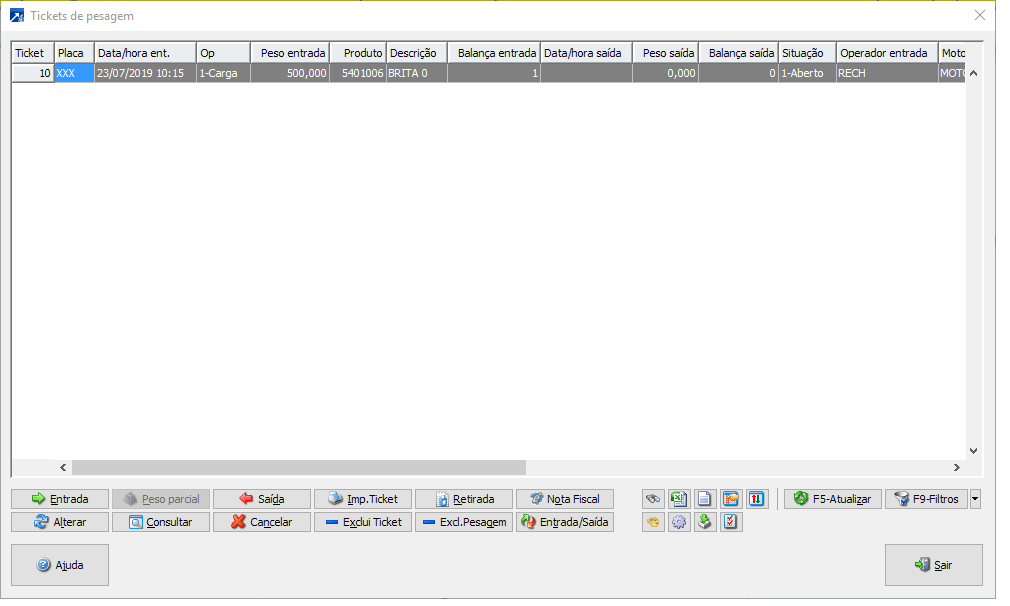Image resolution: width=1010 pixels, height=606 pixels.
Task: Open the color palette icon
Action: [x=653, y=522]
